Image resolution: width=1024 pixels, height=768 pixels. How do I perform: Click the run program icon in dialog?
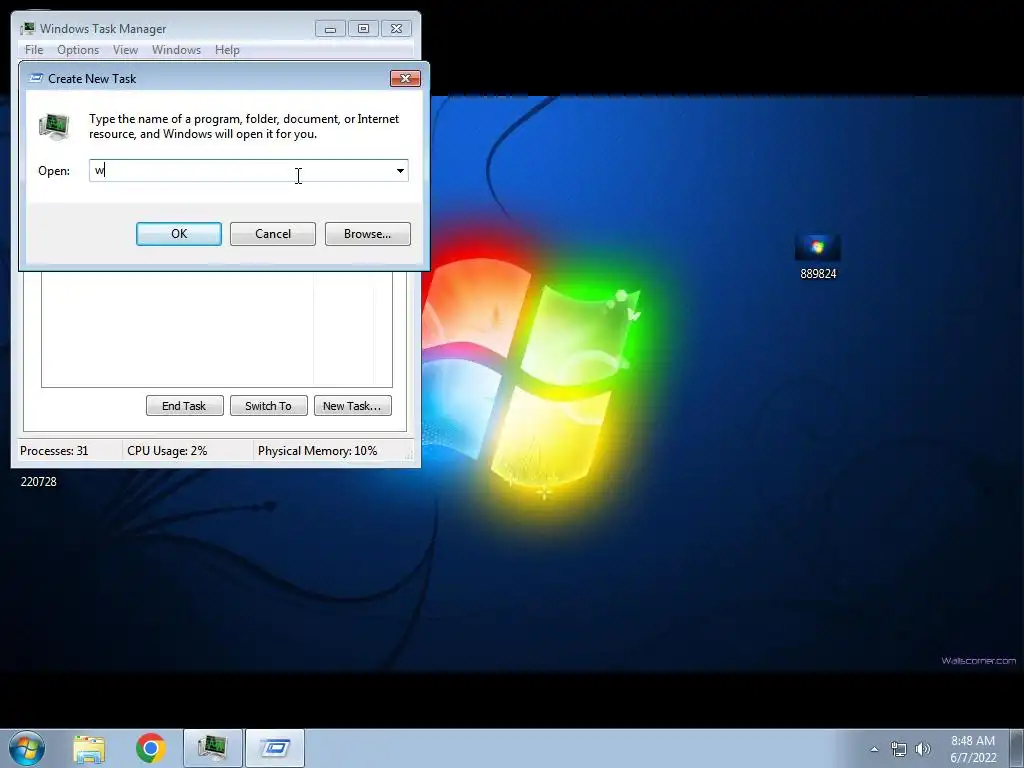click(x=54, y=127)
